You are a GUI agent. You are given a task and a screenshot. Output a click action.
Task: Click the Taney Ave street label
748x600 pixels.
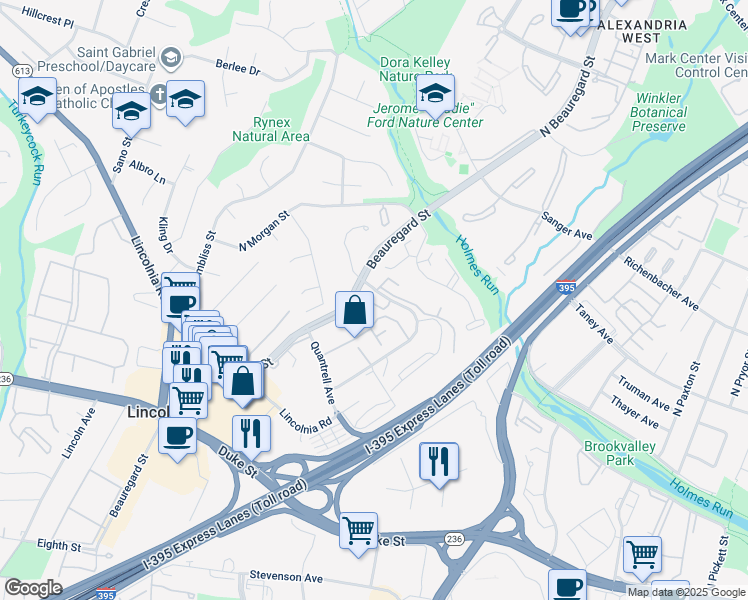pos(593,324)
